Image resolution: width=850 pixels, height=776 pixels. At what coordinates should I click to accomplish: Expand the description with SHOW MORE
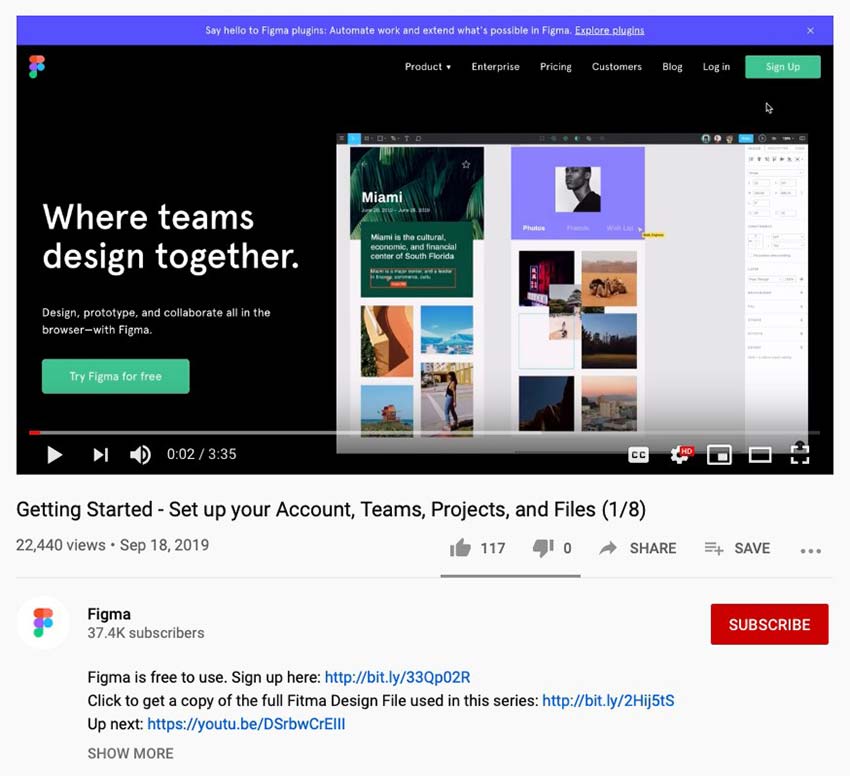pos(130,753)
